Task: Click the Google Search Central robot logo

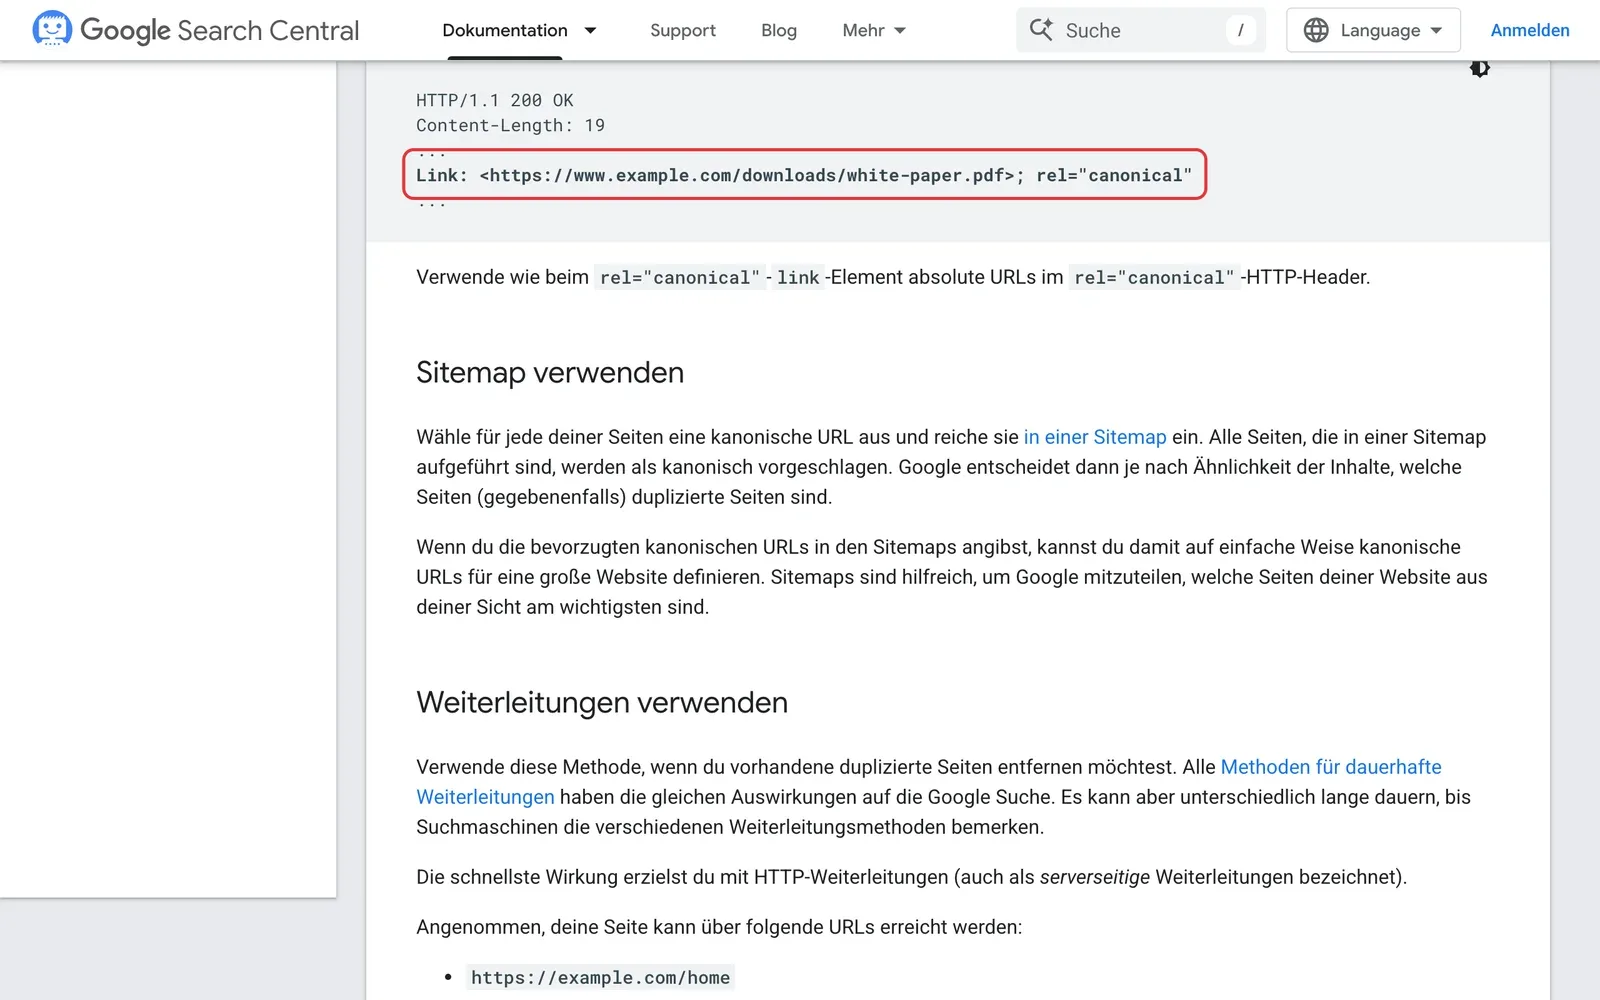Action: (x=52, y=29)
